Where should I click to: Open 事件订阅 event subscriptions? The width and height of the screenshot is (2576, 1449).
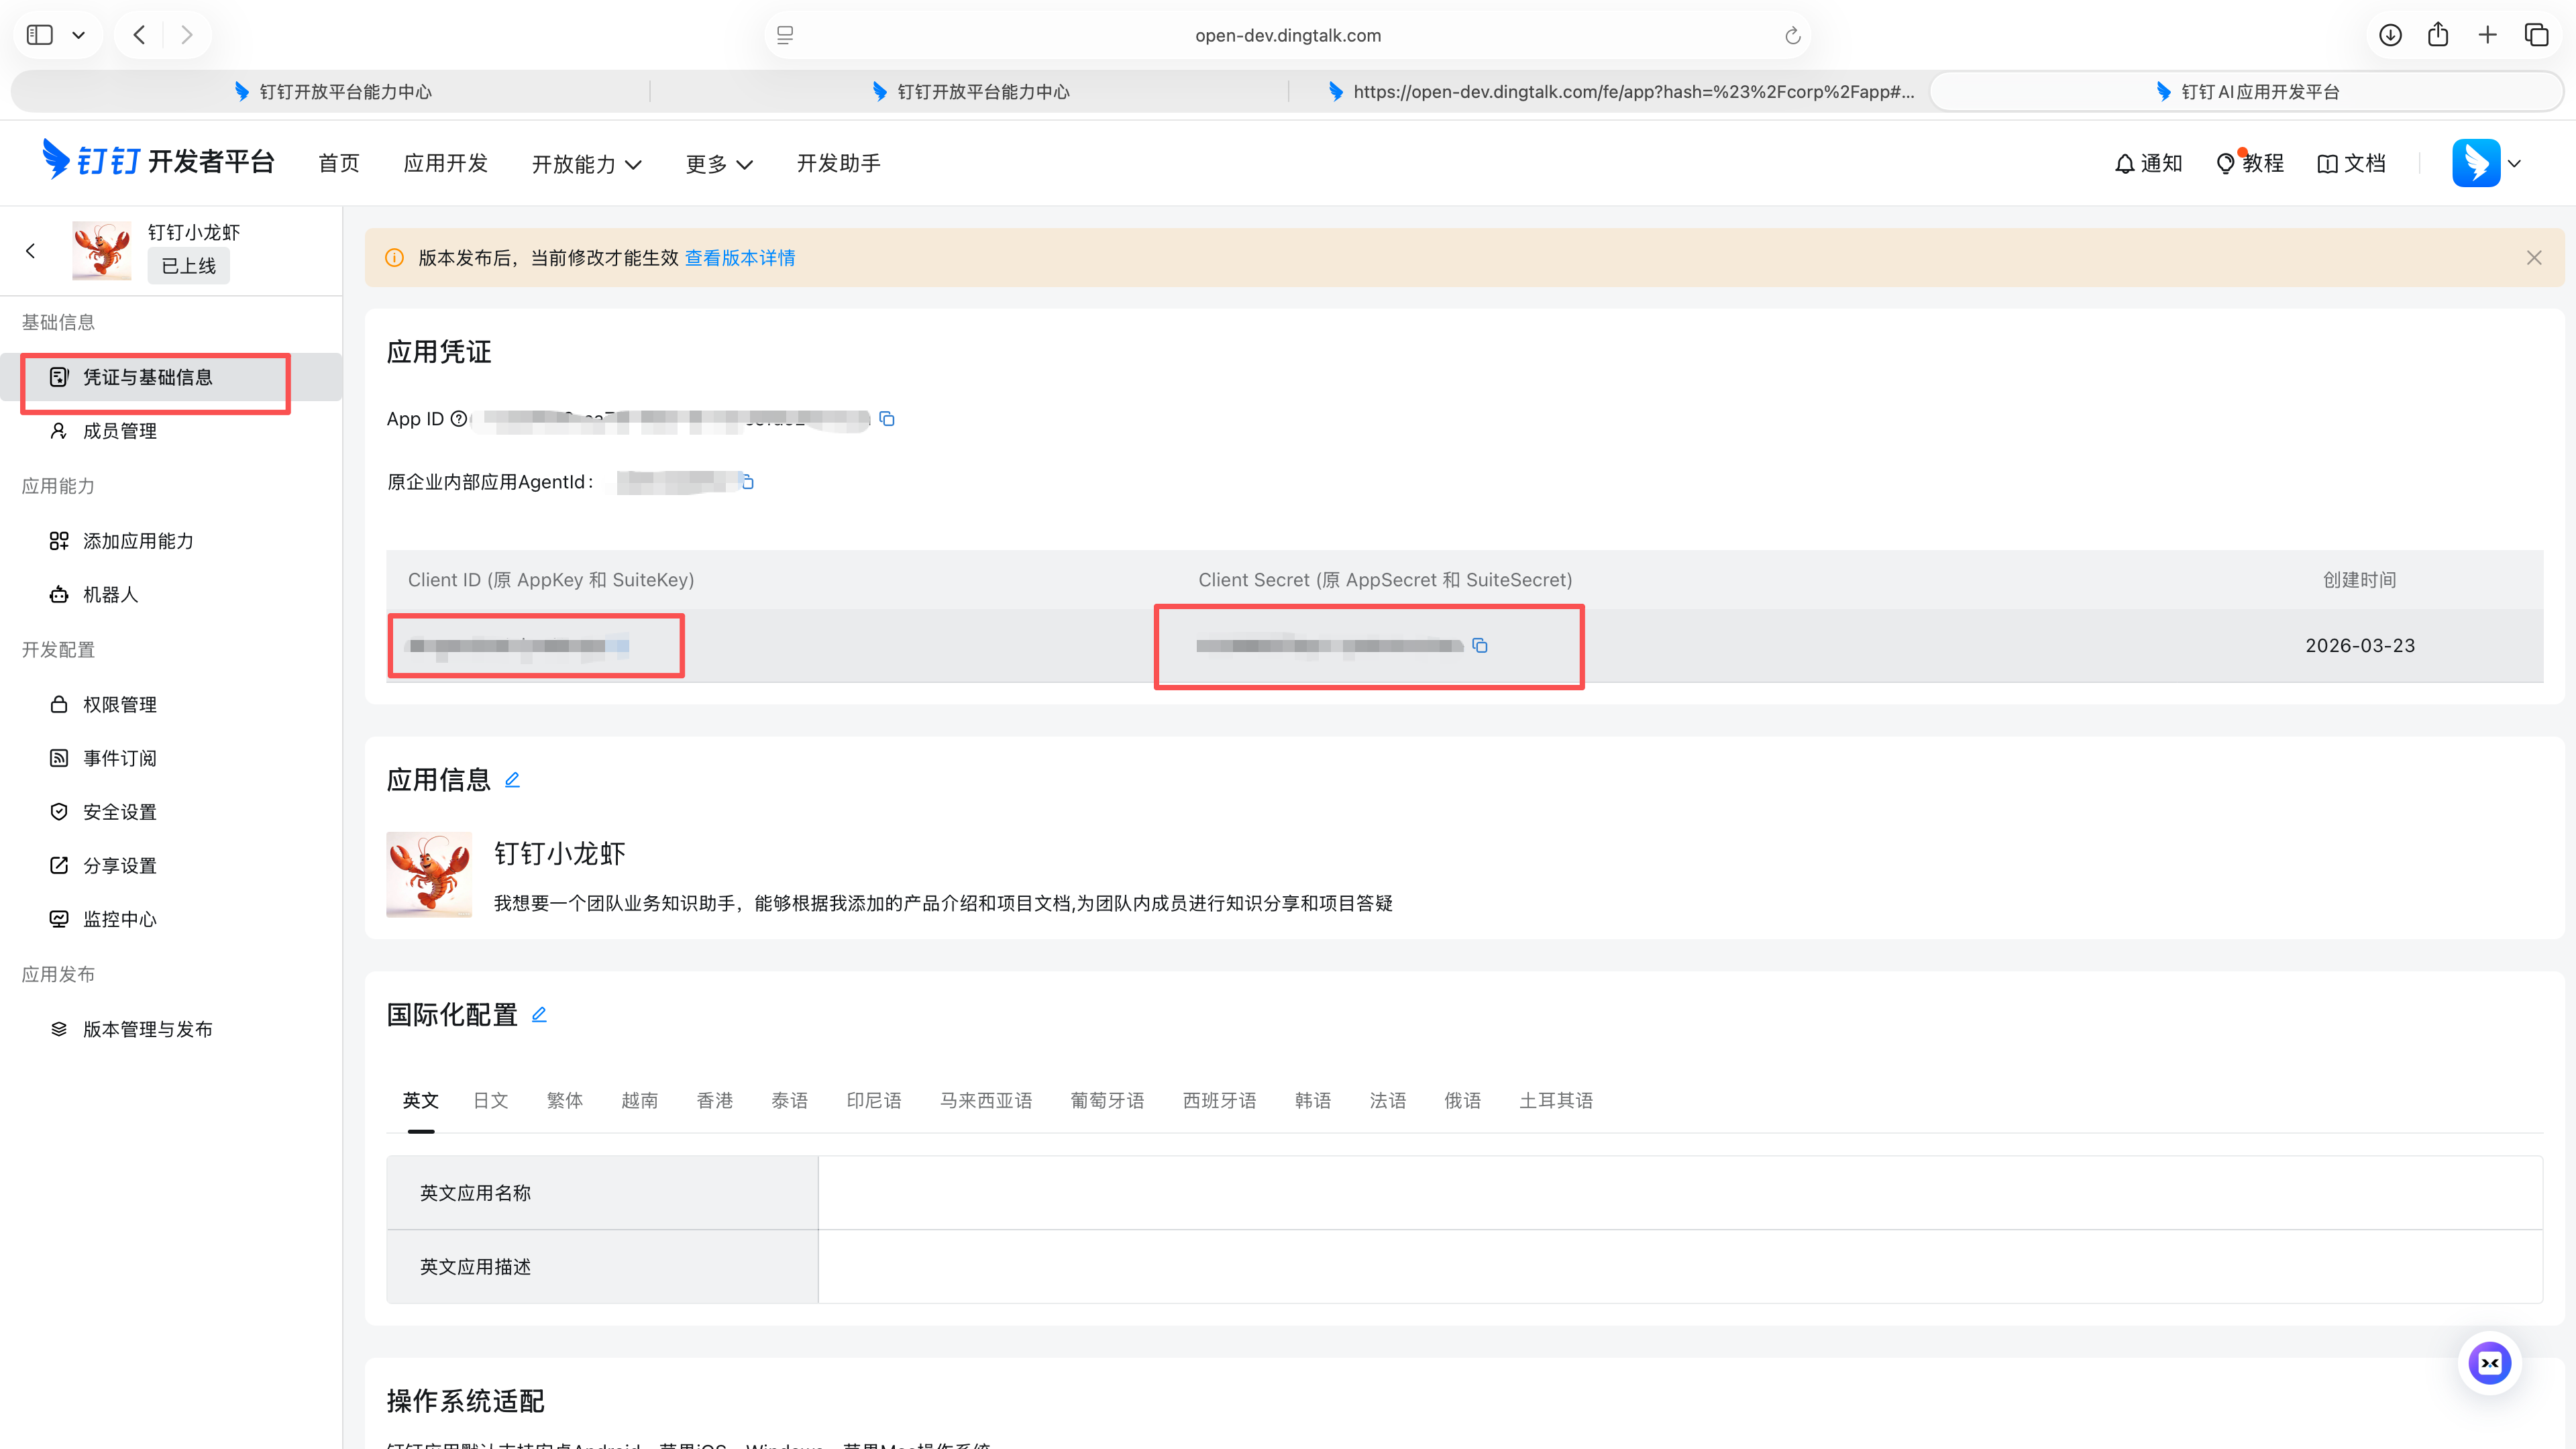click(x=120, y=757)
